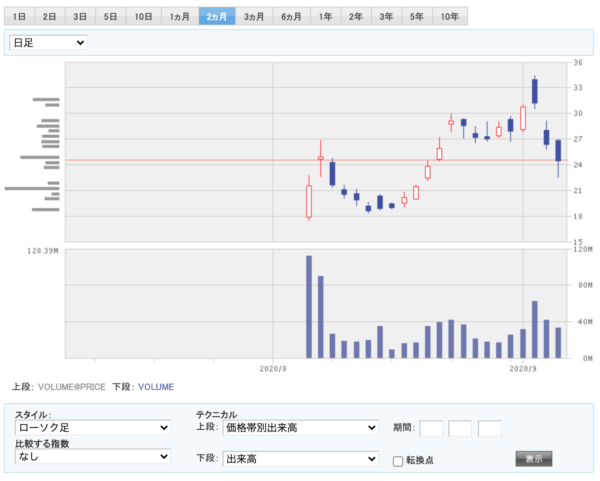Switch to the 3年 tab
This screenshot has height=481, width=600.
(x=386, y=16)
